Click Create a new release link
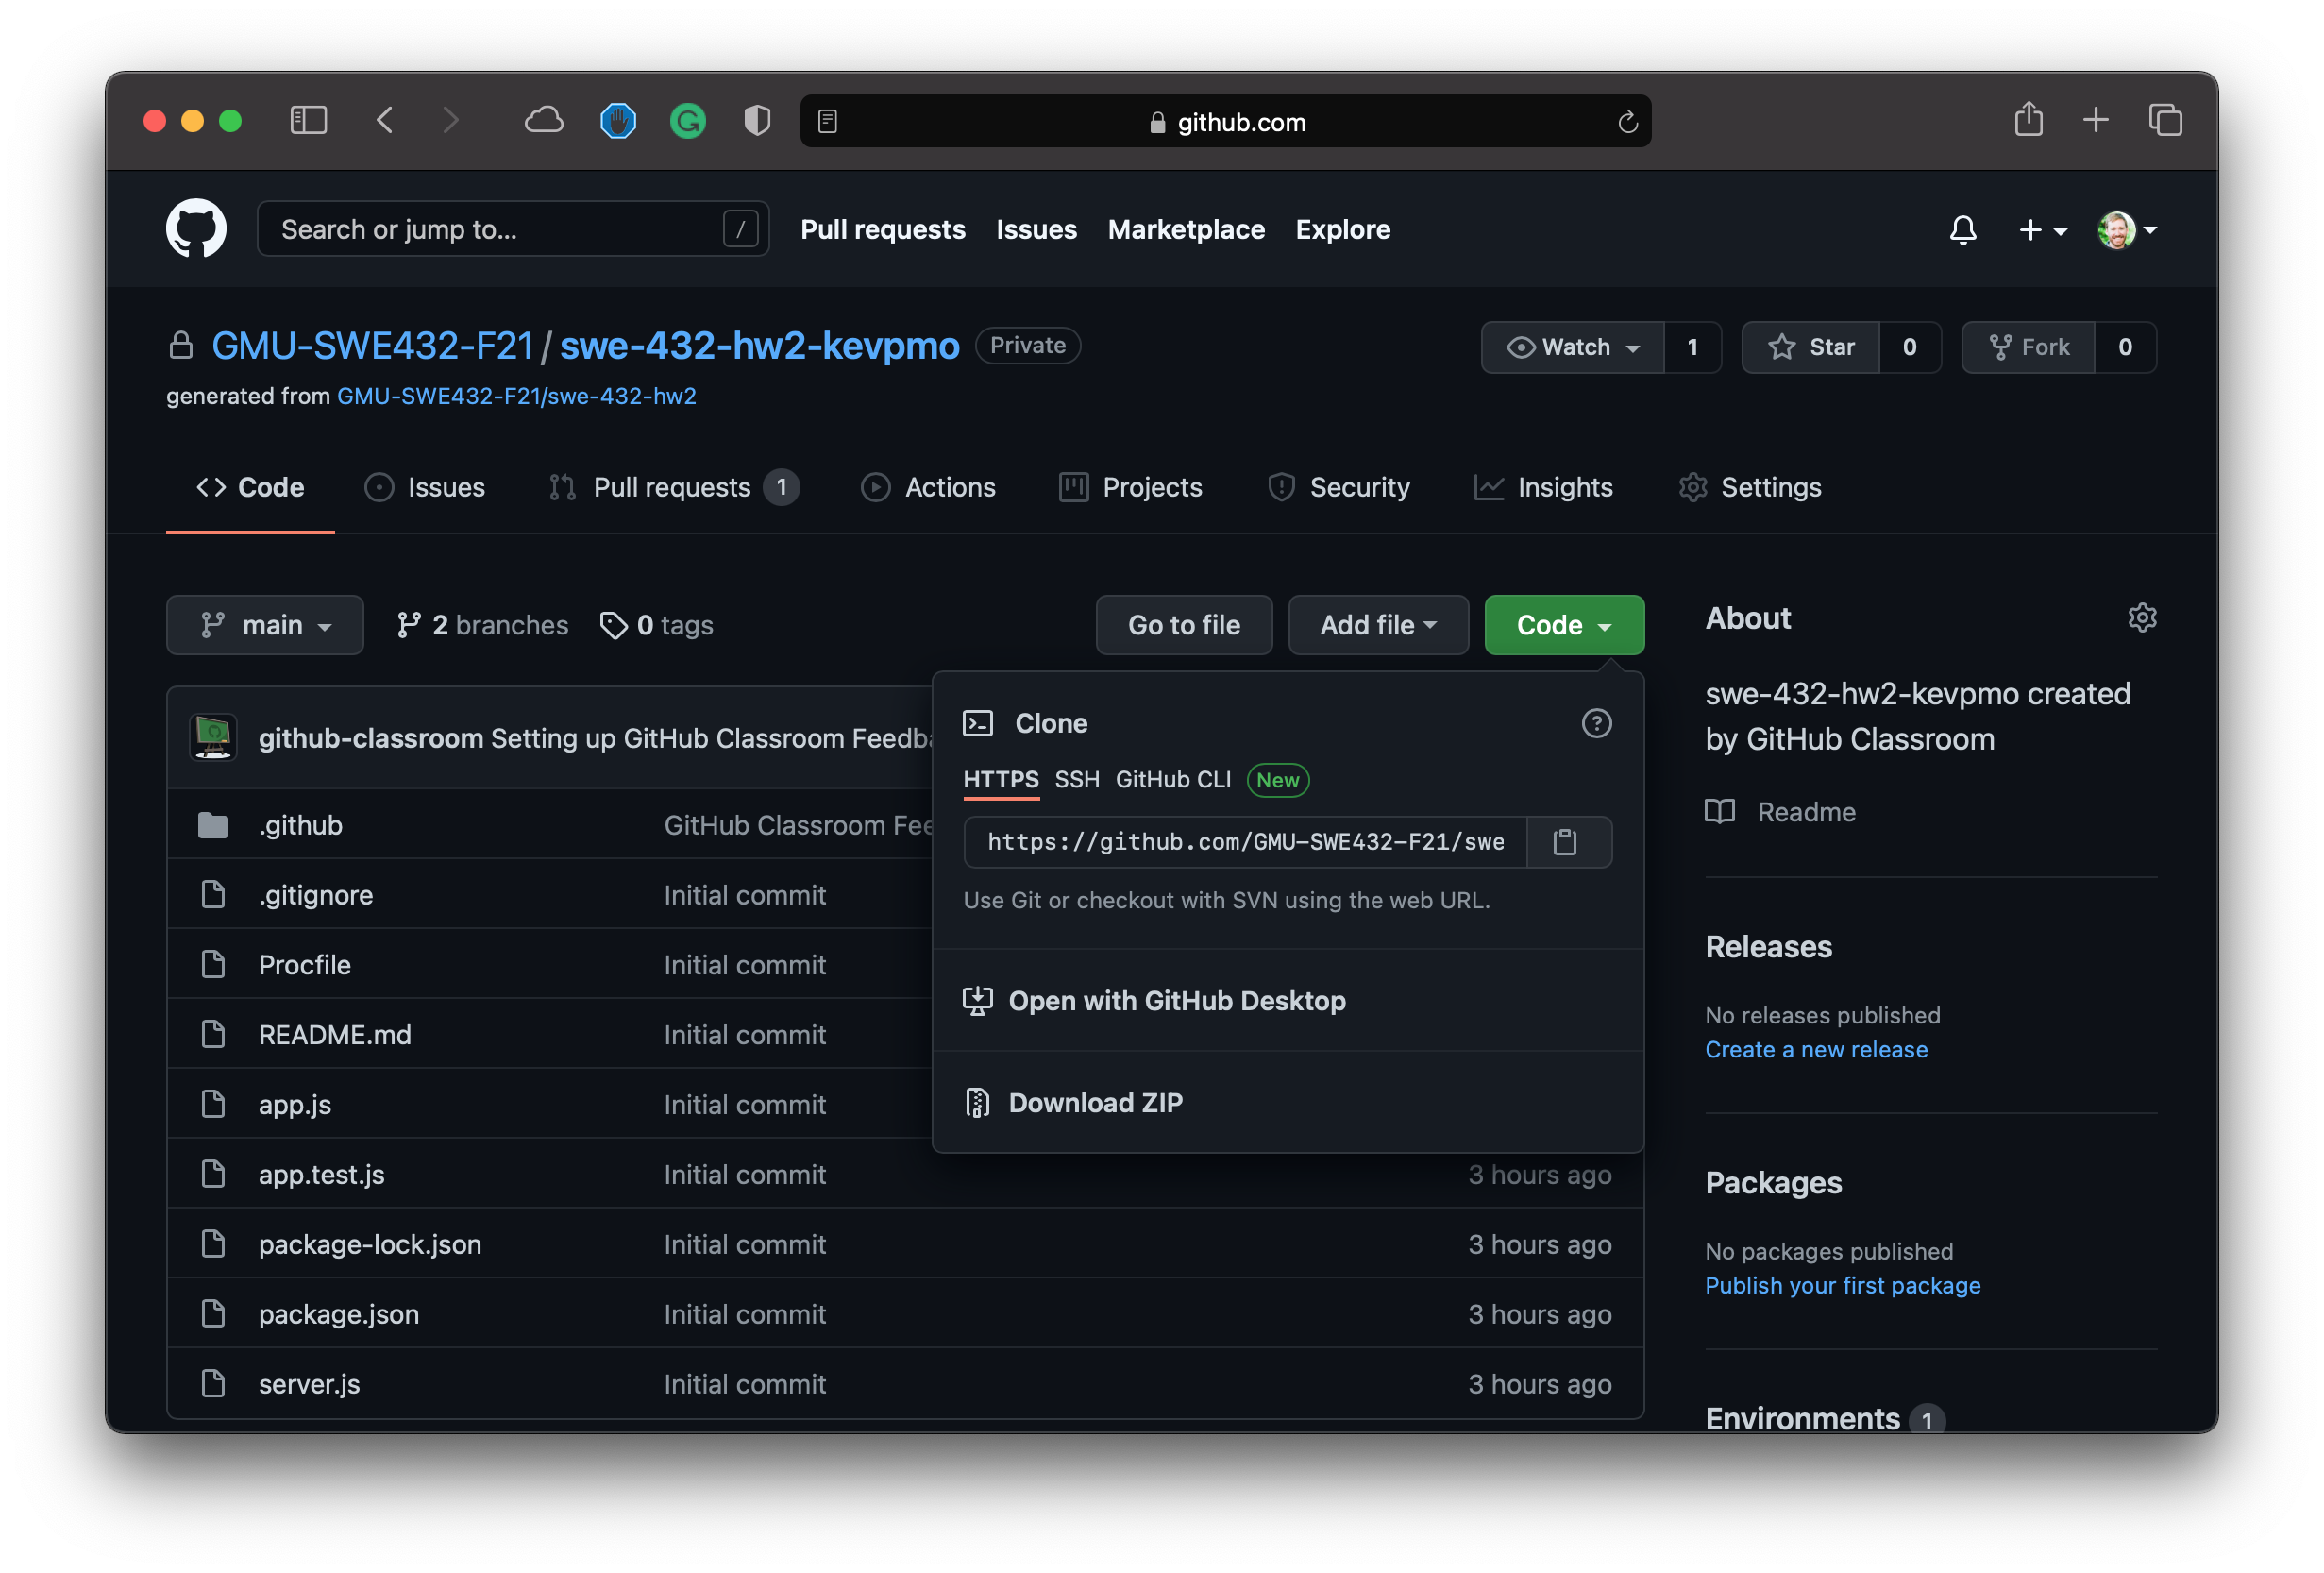The width and height of the screenshot is (2324, 1573). pos(1817,1048)
